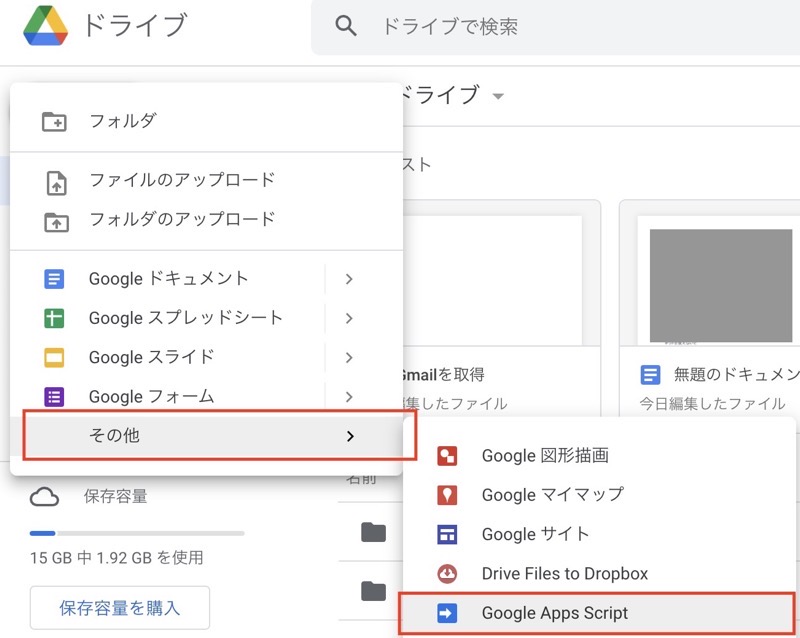Viewport: 800px width, 638px height.
Task: Open the 保存容量 storage link
Action: (x=116, y=497)
